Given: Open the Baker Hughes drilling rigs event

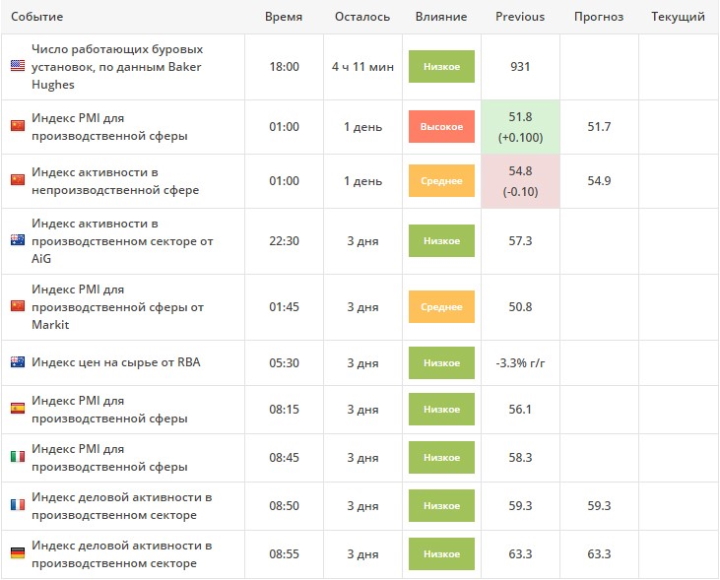Looking at the screenshot, I should click(117, 66).
